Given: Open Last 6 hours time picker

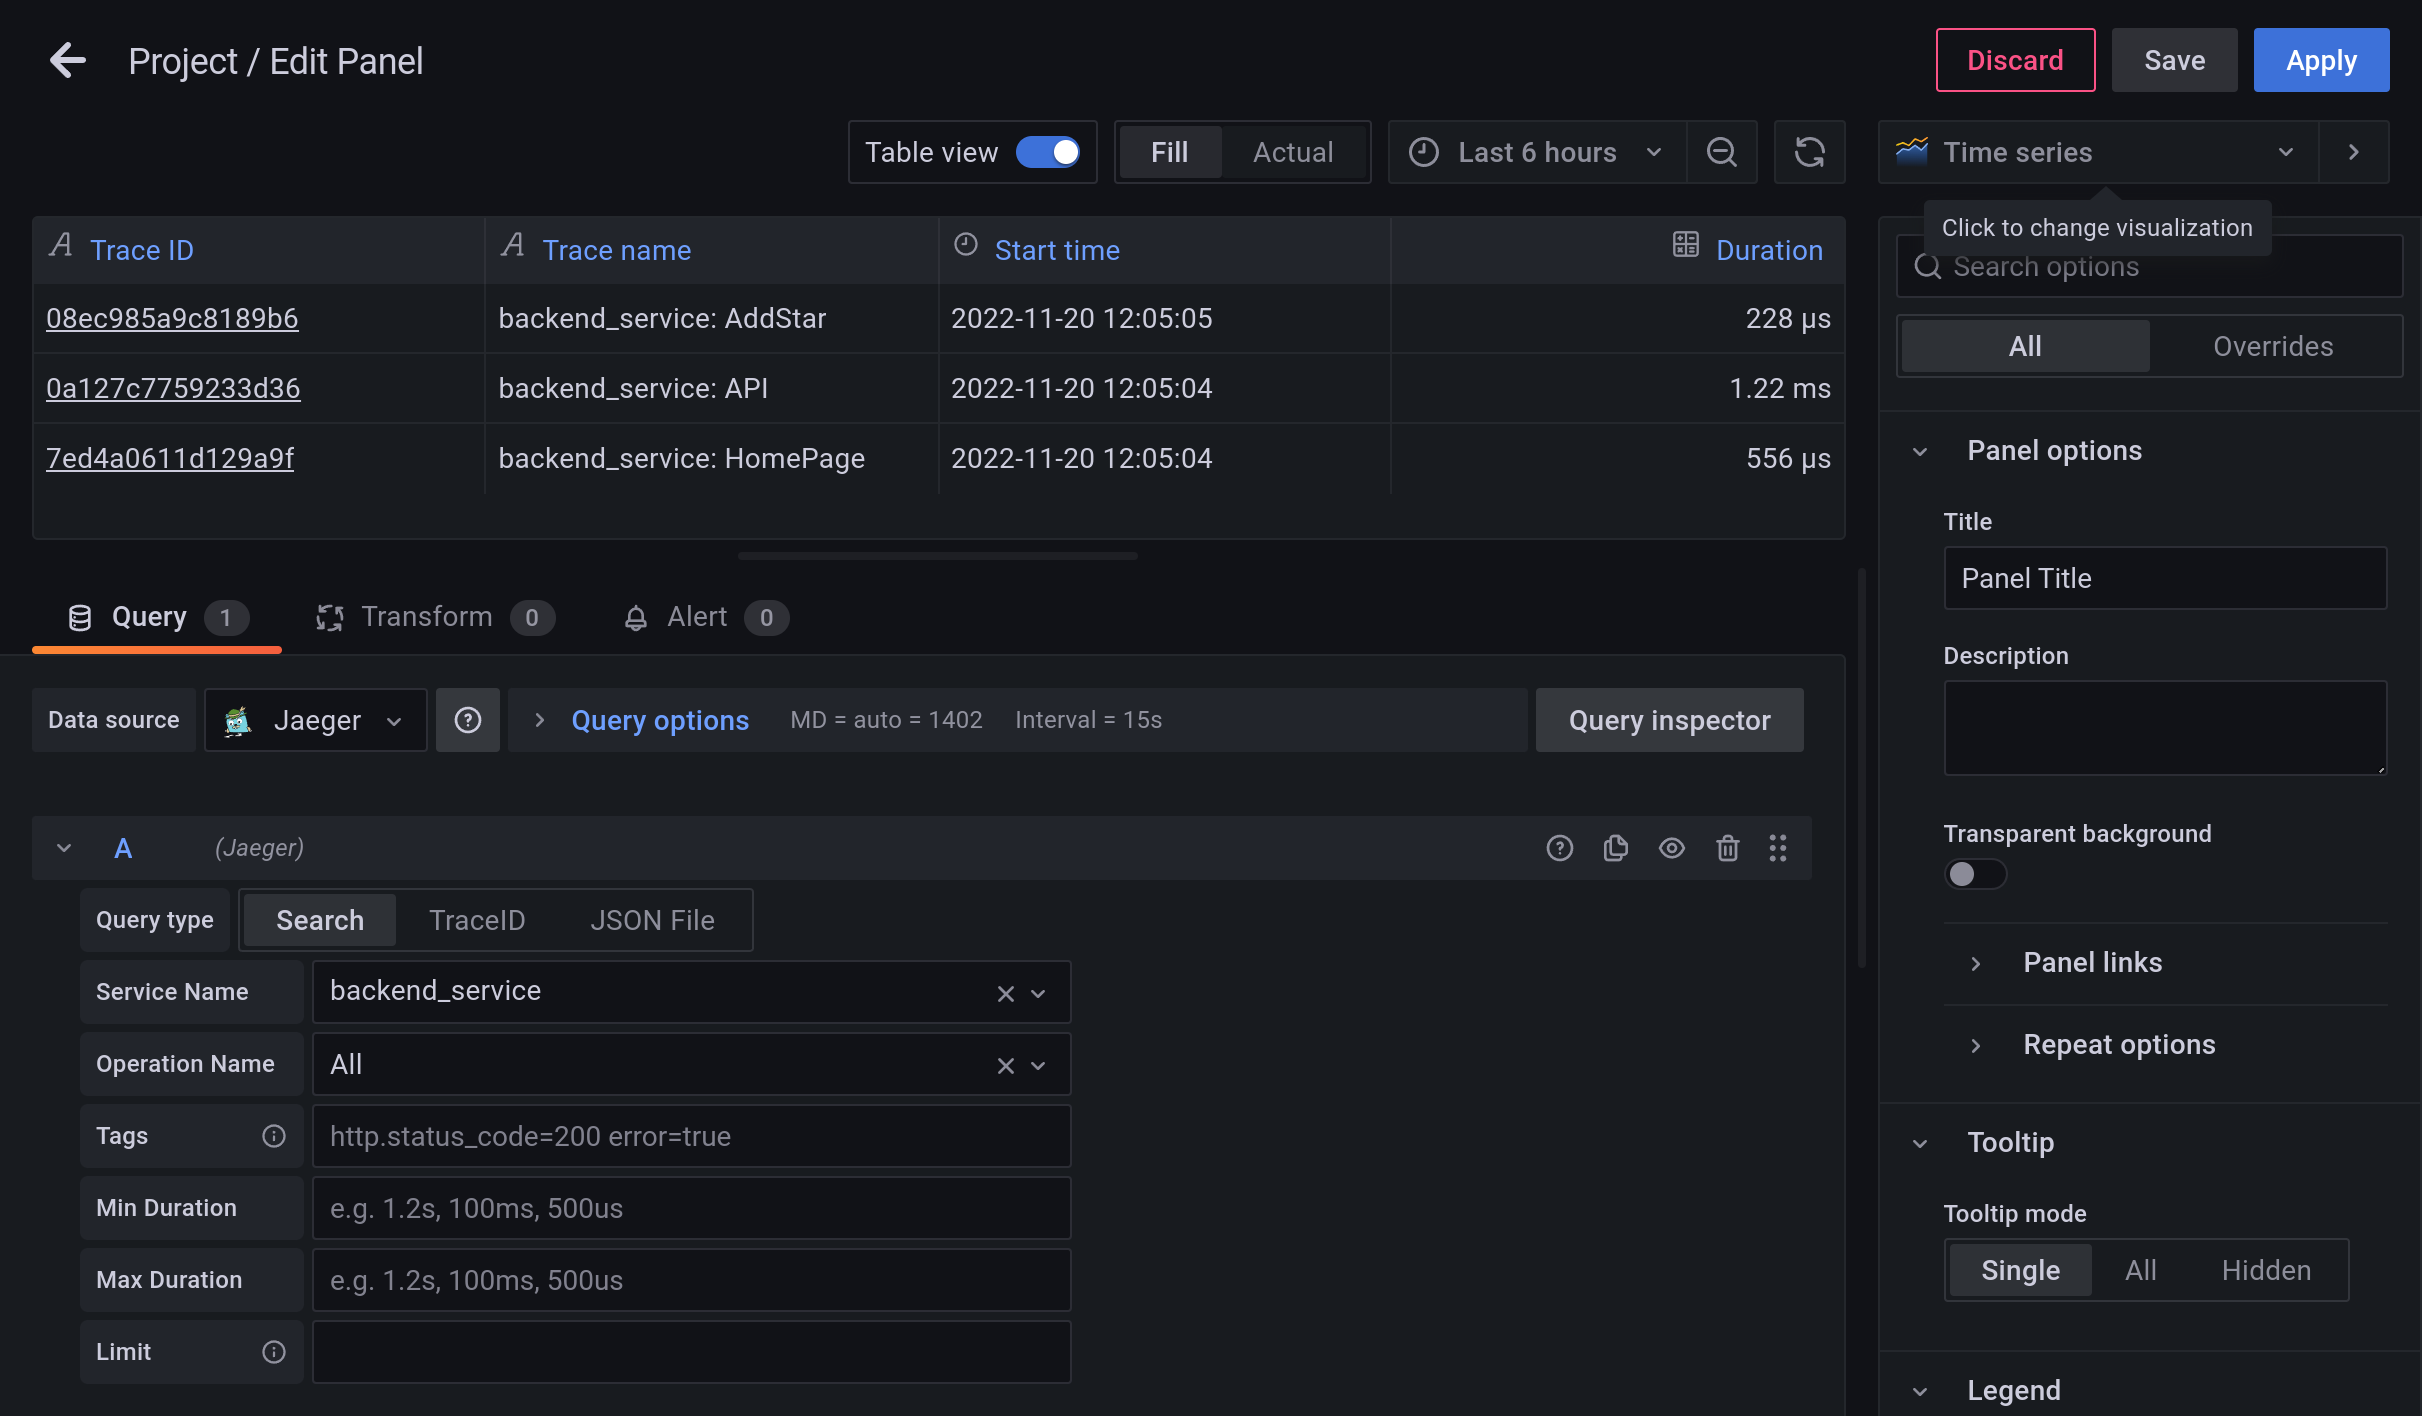Looking at the screenshot, I should 1536,152.
